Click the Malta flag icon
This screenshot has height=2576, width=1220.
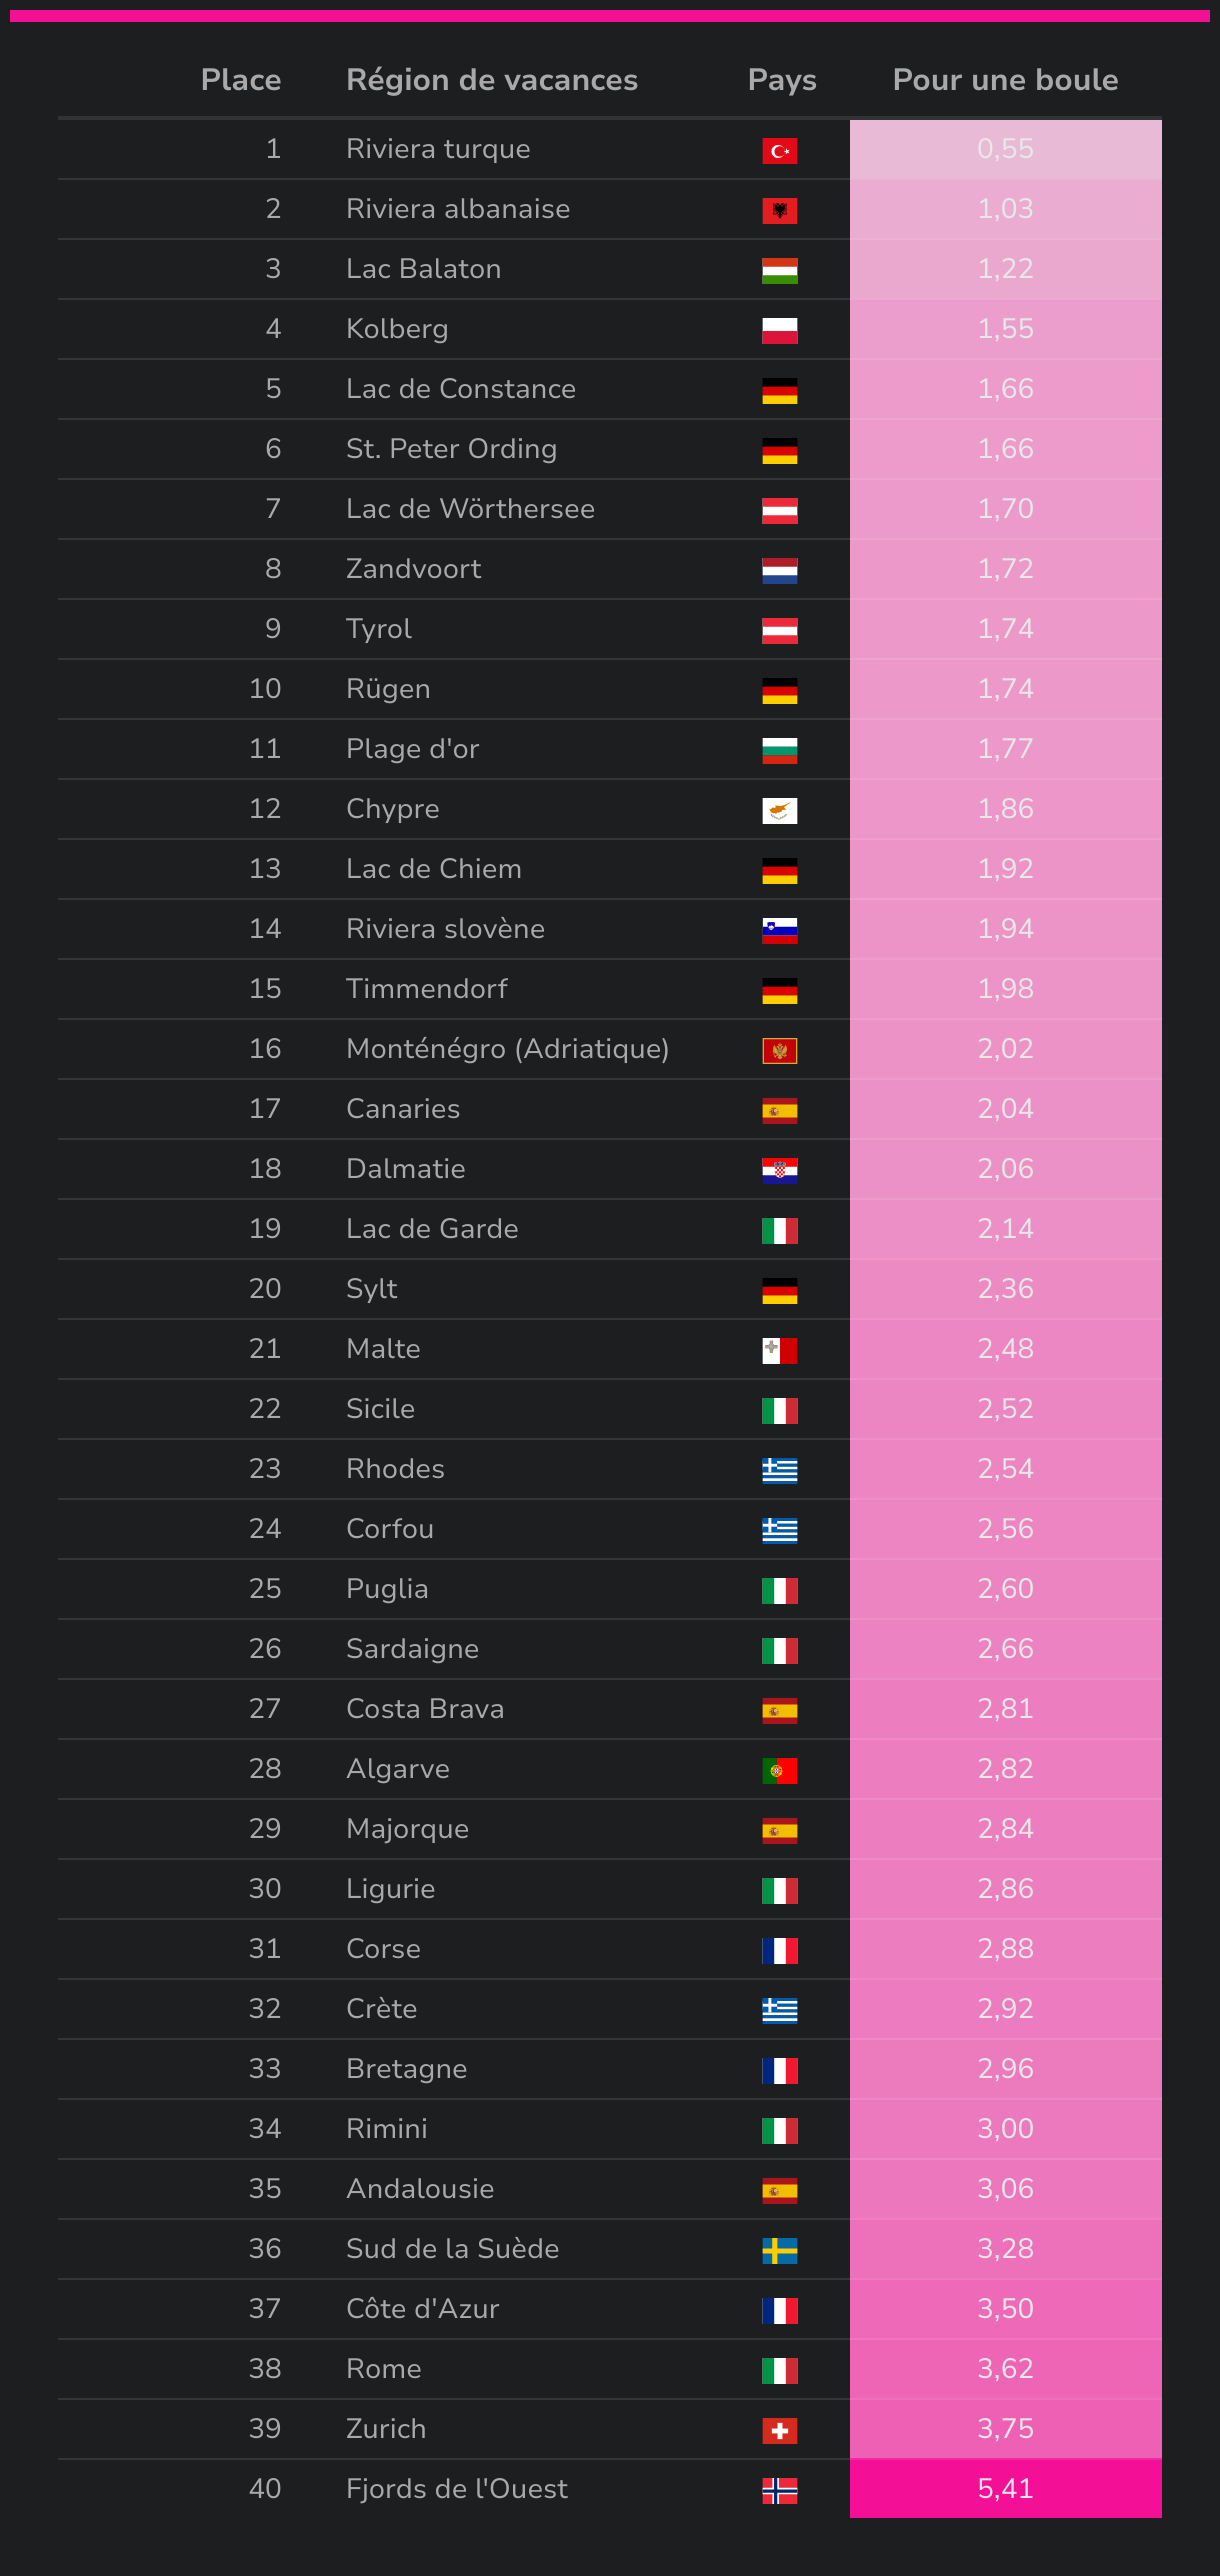[x=779, y=1351]
